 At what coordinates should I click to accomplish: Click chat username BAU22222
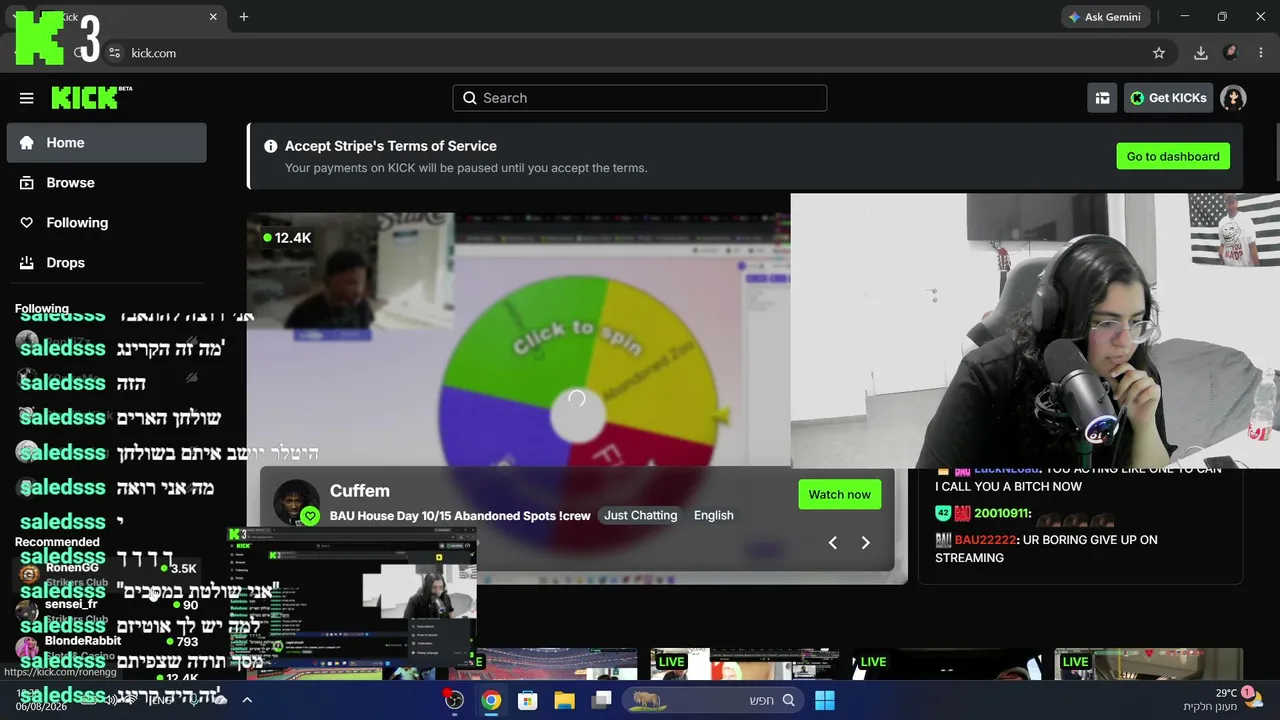point(985,540)
